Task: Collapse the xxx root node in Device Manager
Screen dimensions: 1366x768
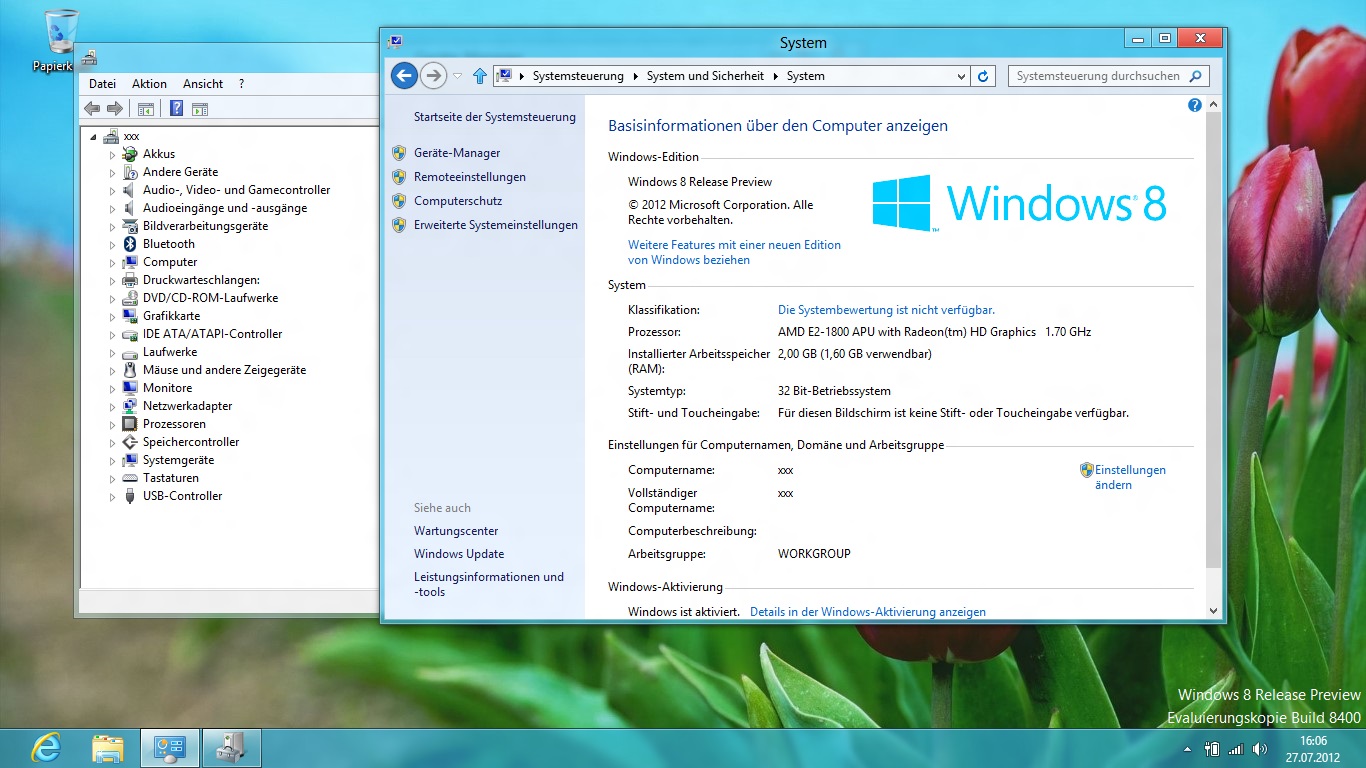Action: coord(93,137)
